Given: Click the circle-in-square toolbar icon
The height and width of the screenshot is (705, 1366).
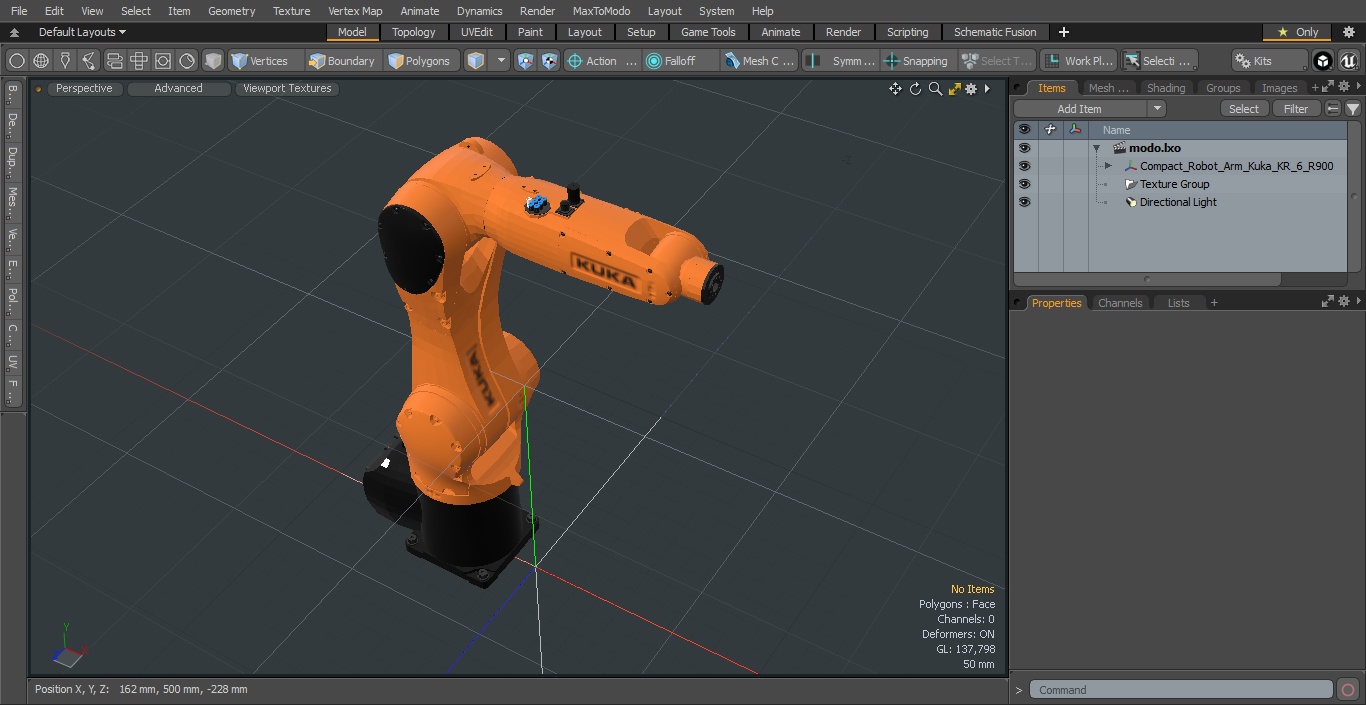Looking at the screenshot, I should click(163, 61).
